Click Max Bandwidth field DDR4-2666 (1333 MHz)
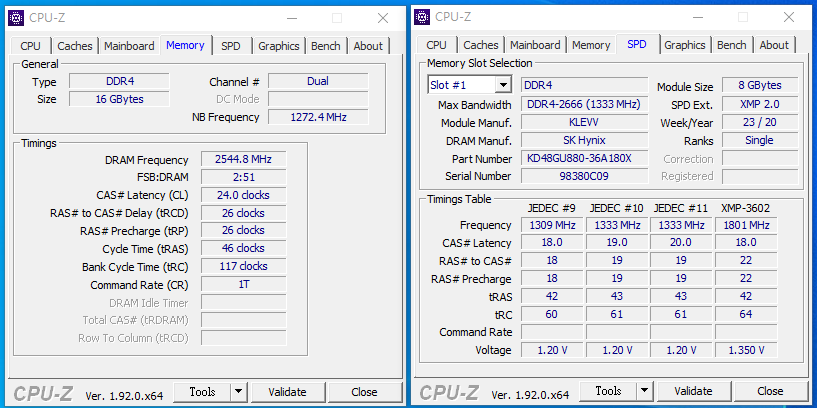 (x=585, y=104)
